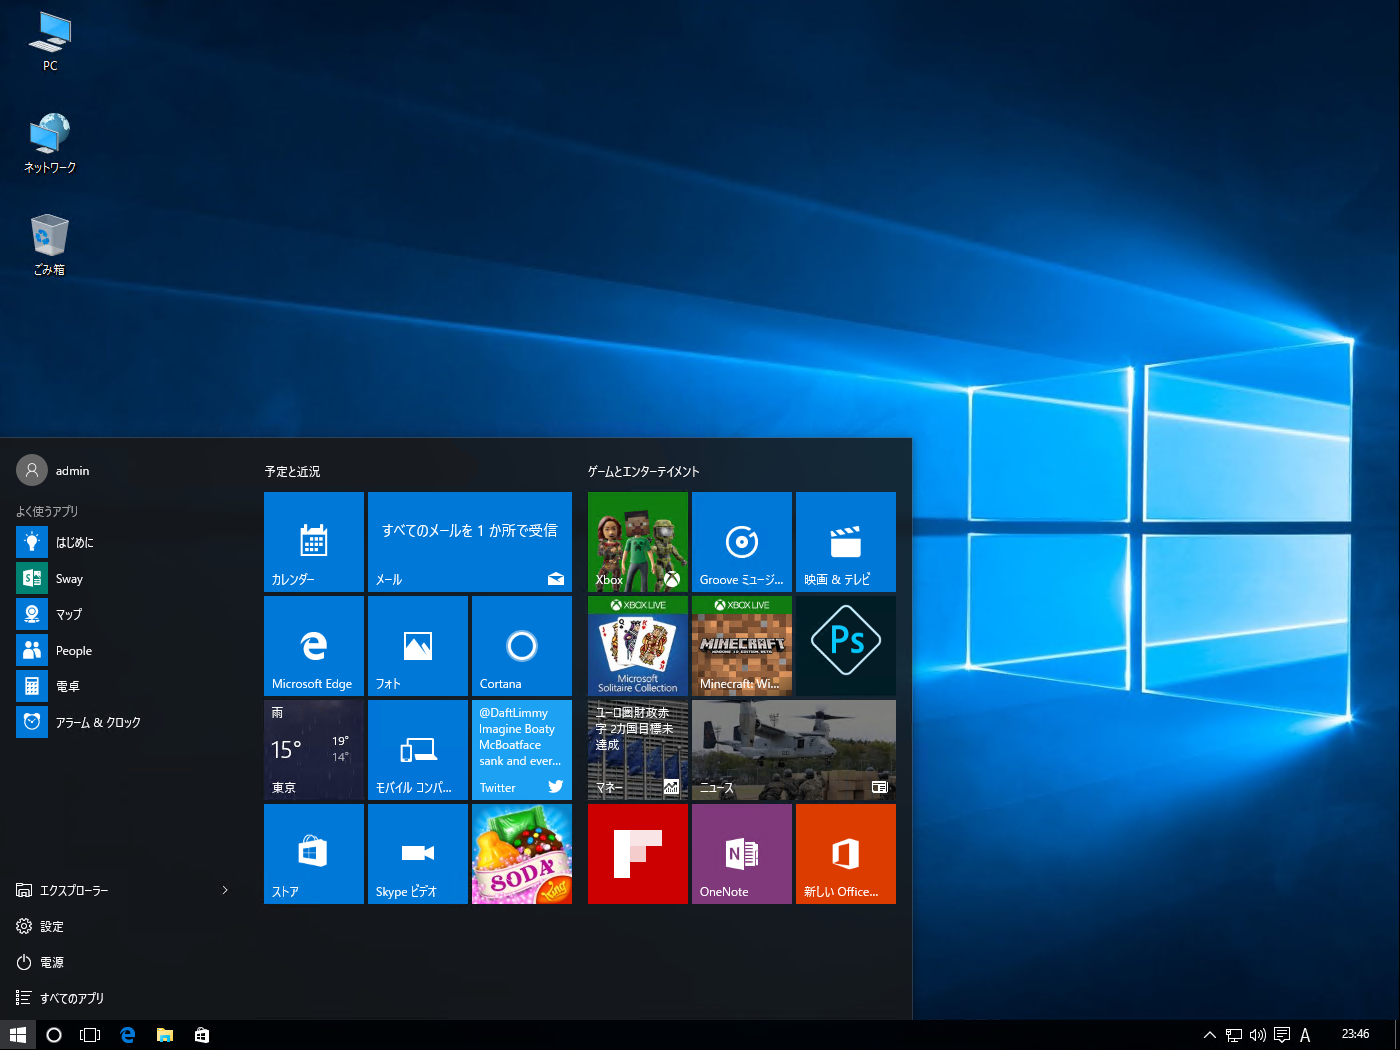The image size is (1400, 1050).
Task: Open the volume control in the system tray
Action: click(x=1257, y=1034)
